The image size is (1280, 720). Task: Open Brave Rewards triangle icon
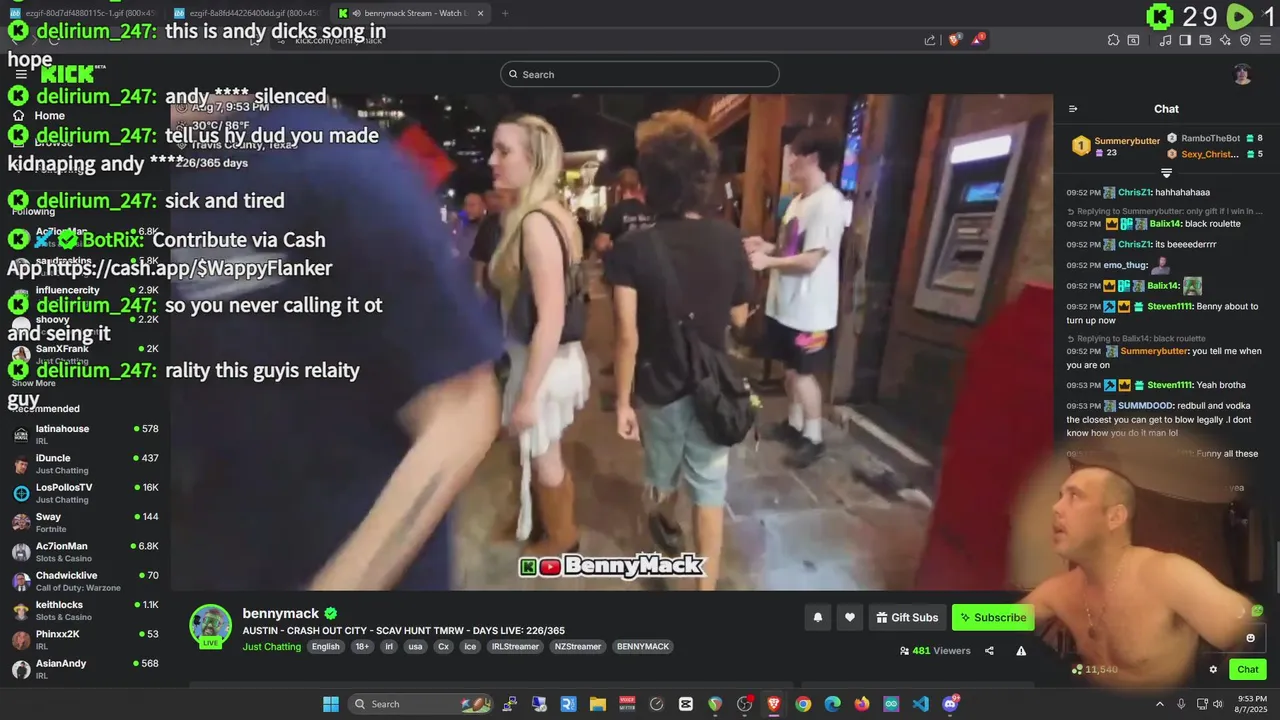tap(979, 40)
